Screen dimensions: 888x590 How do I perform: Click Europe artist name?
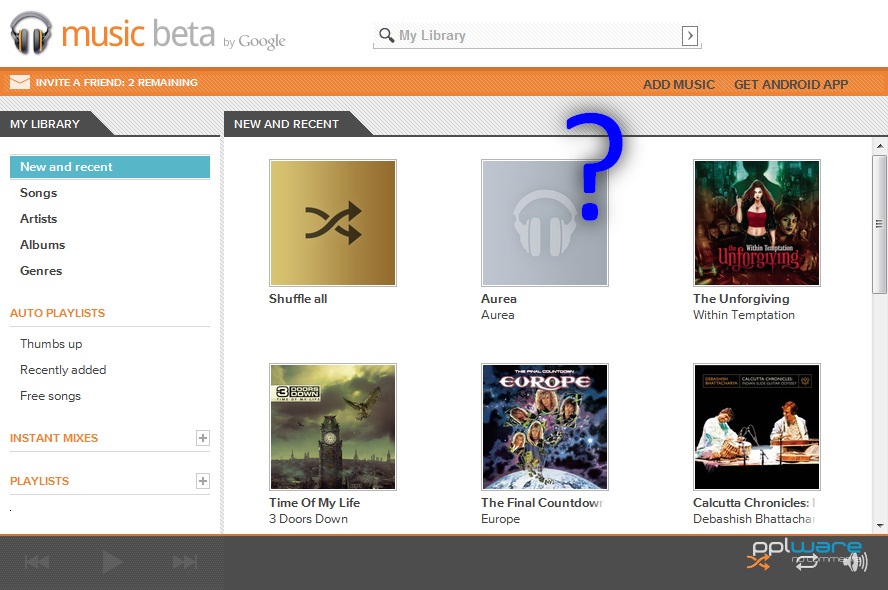coord(500,519)
